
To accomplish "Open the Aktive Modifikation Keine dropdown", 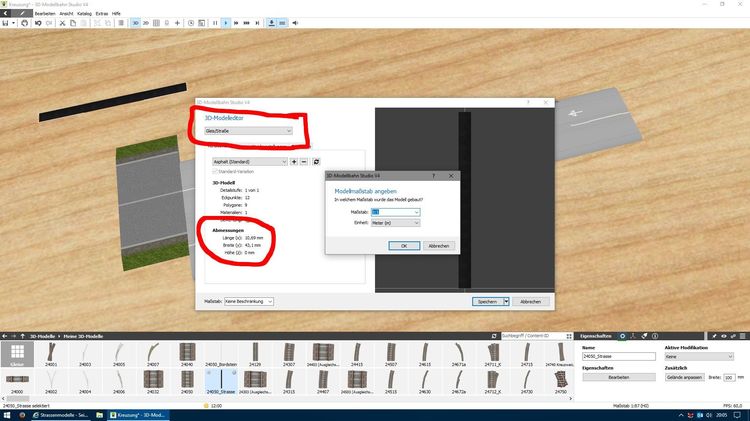I will [699, 356].
